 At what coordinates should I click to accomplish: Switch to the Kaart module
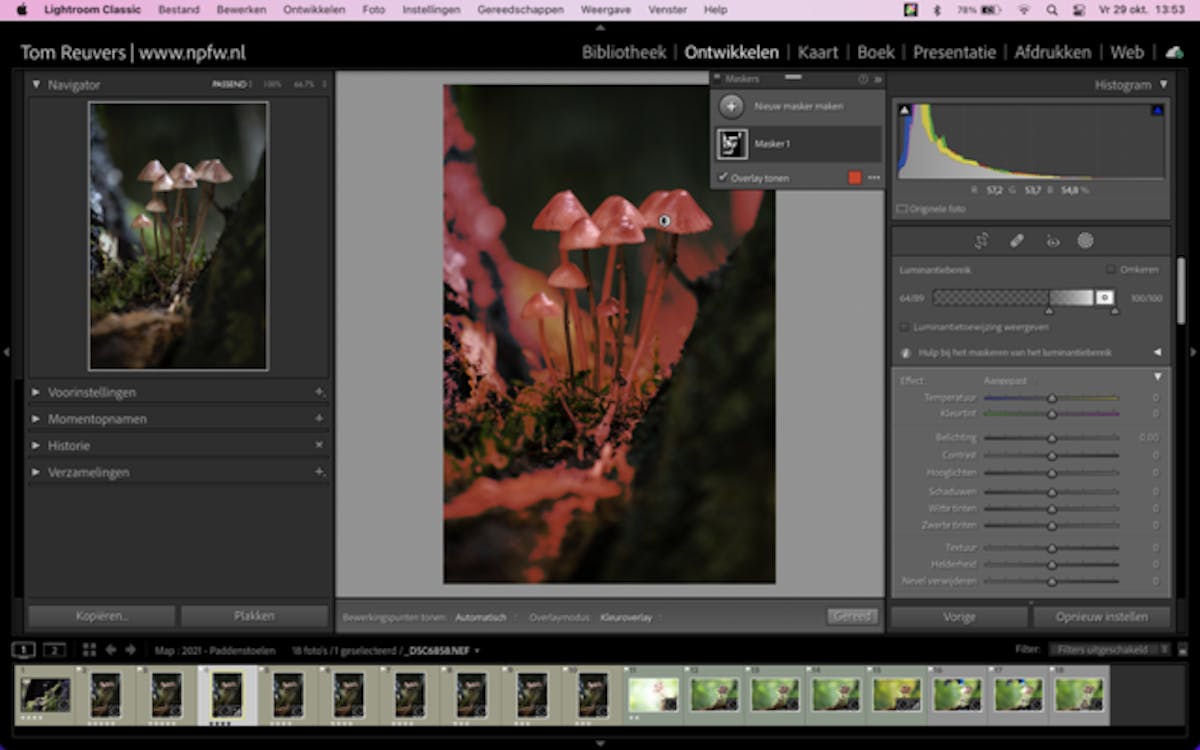(x=818, y=52)
